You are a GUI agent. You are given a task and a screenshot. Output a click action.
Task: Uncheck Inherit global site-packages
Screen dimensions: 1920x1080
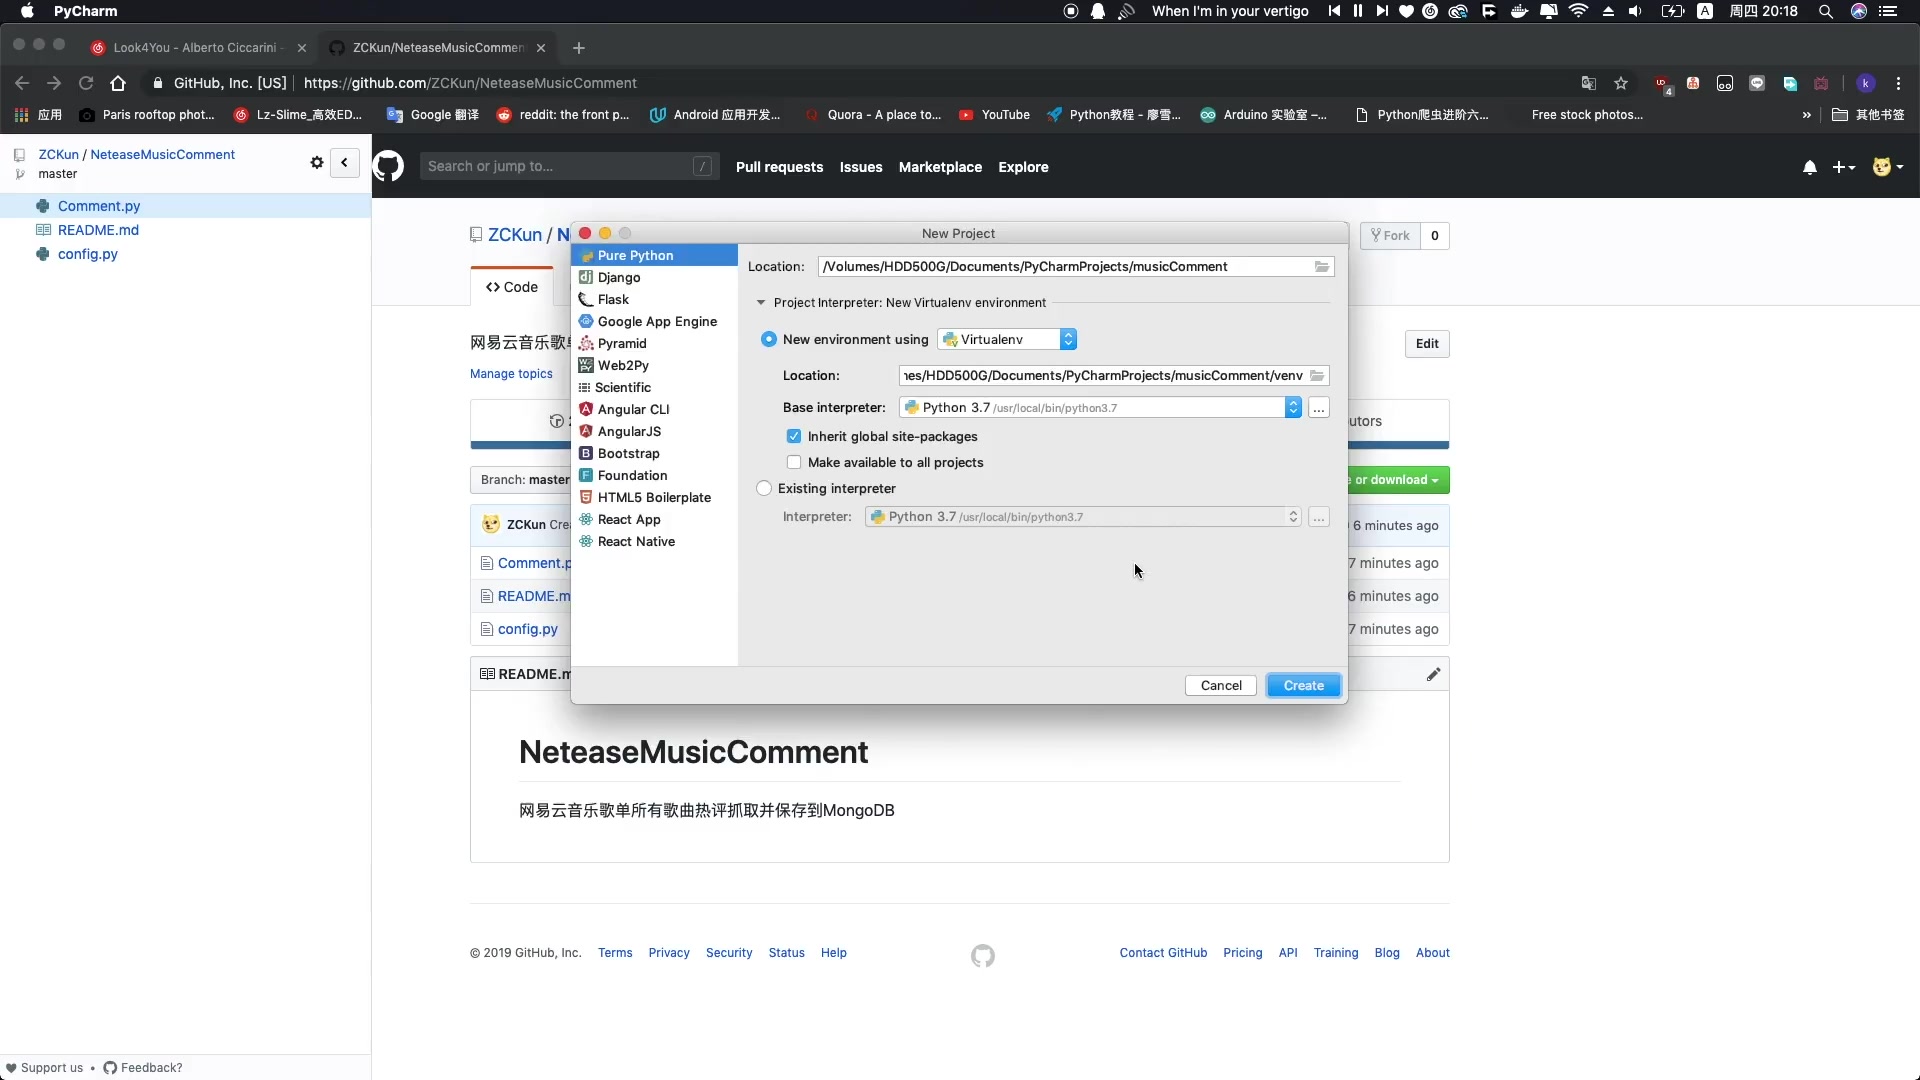[794, 436]
